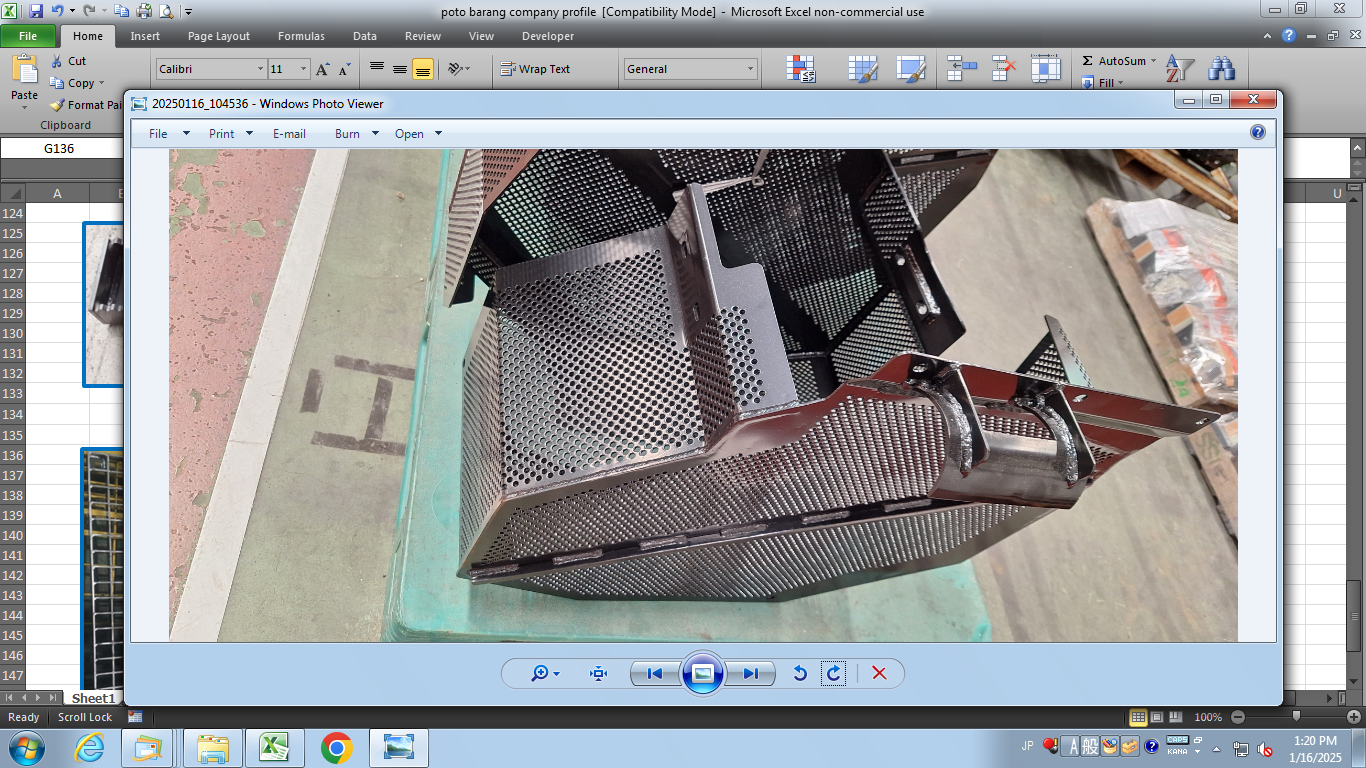Go to previous photo in Photo Viewer
The height and width of the screenshot is (768, 1366).
click(655, 674)
